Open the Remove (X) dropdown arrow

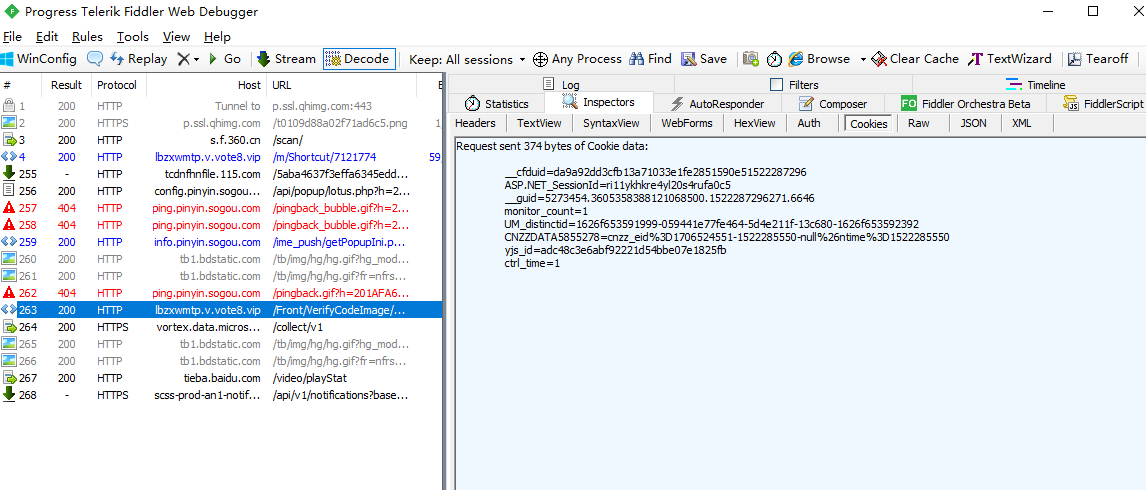pyautogui.click(x=196, y=59)
